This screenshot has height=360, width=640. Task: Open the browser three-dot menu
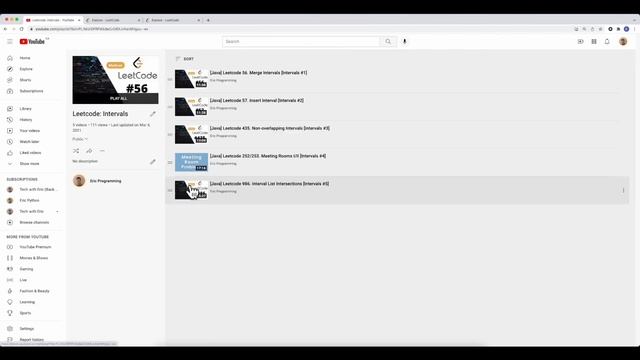(634, 29)
